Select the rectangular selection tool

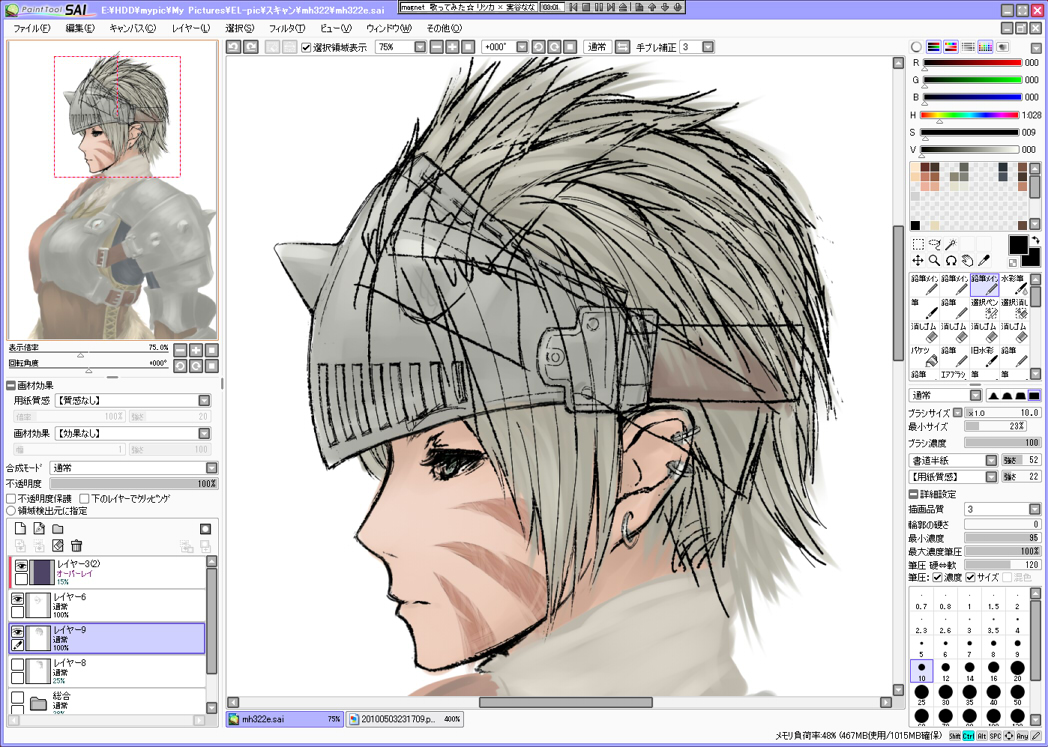point(918,245)
